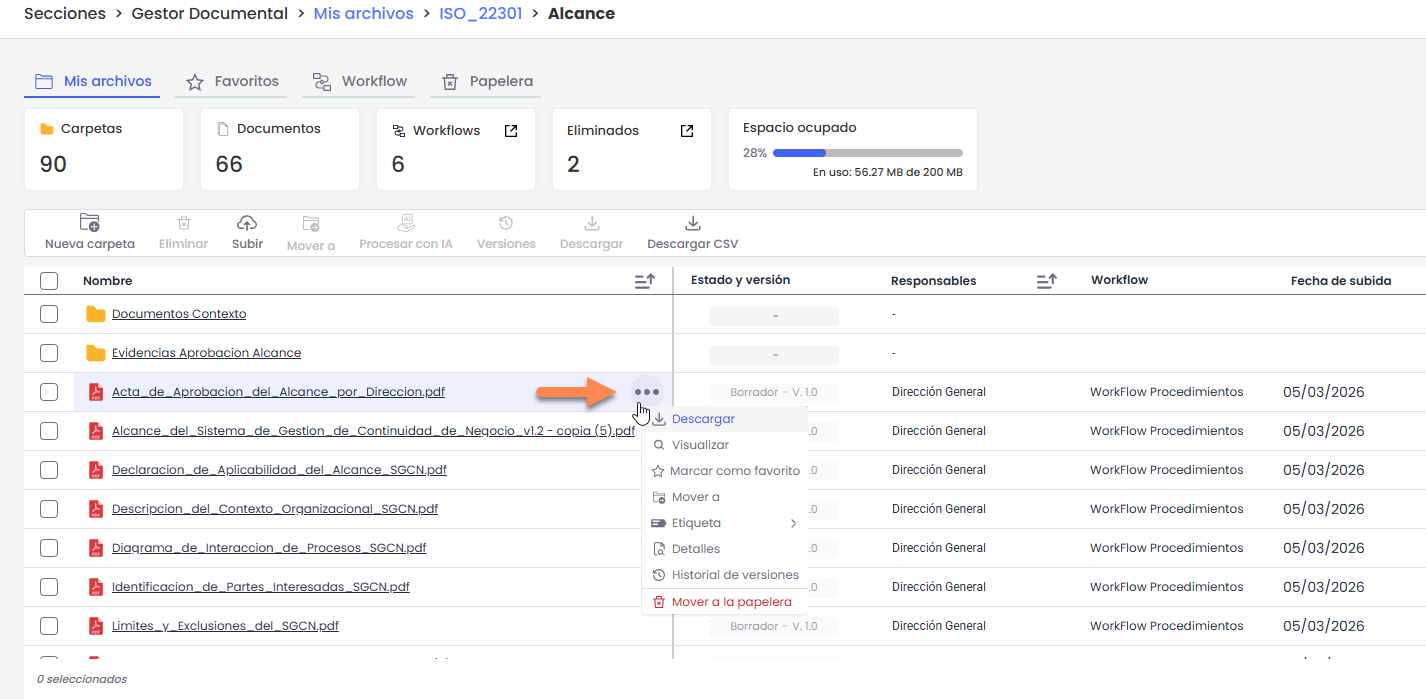Open Eliminados card external link icon

coord(687,131)
